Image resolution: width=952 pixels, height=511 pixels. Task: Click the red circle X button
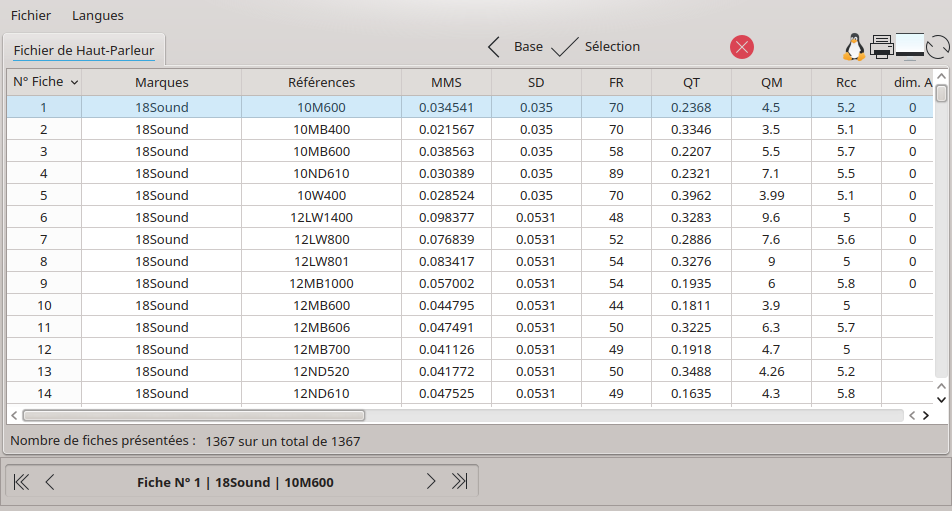(x=741, y=47)
